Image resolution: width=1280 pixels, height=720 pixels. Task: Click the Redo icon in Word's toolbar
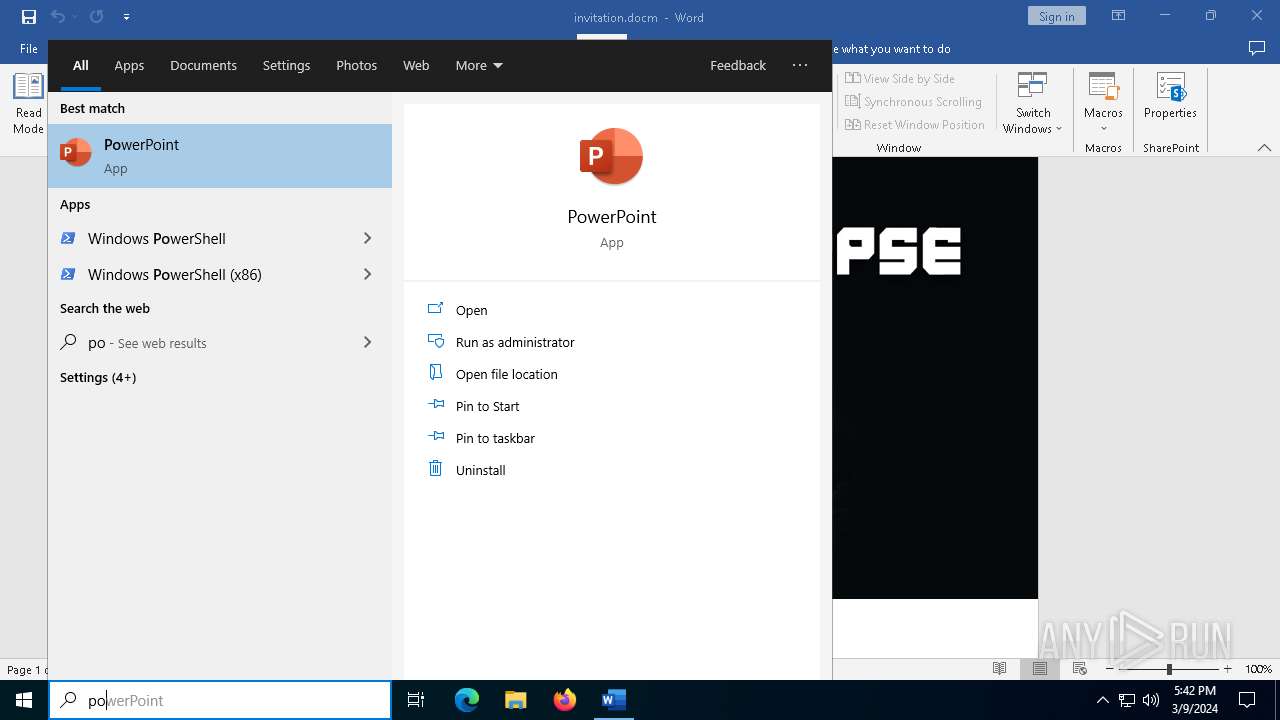tap(96, 16)
